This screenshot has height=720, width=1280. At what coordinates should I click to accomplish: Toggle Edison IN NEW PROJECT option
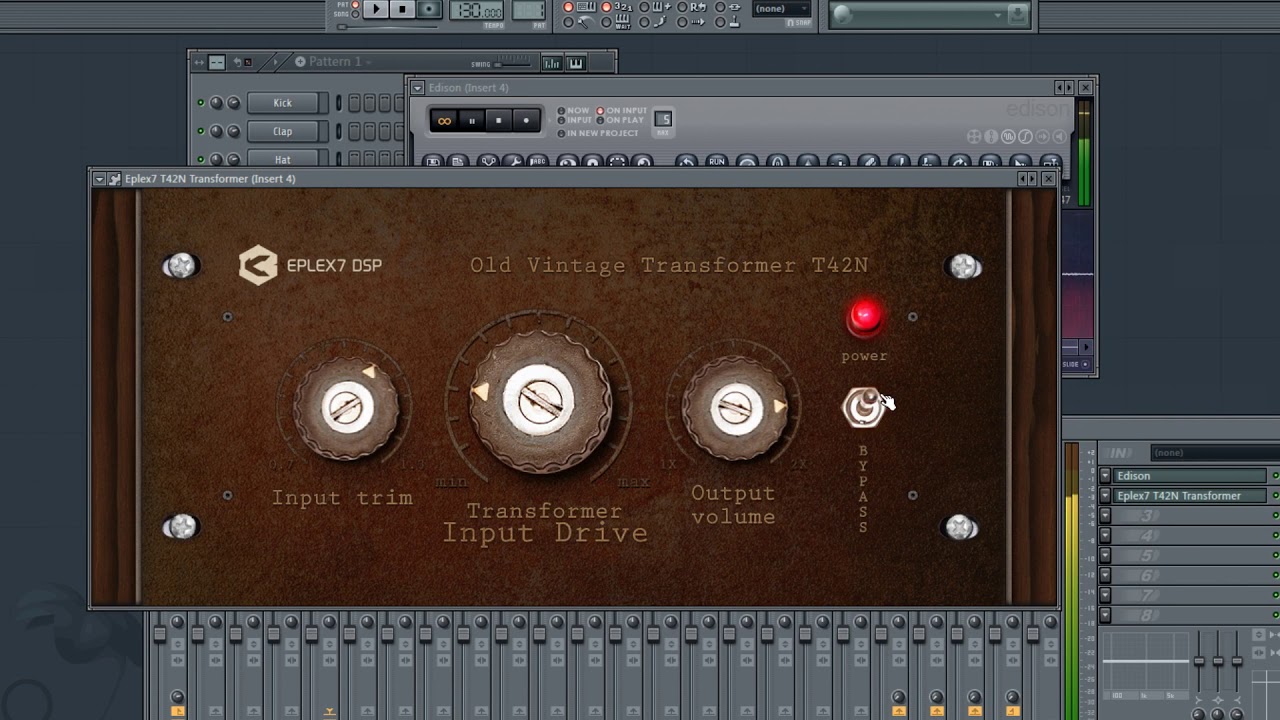[598, 133]
